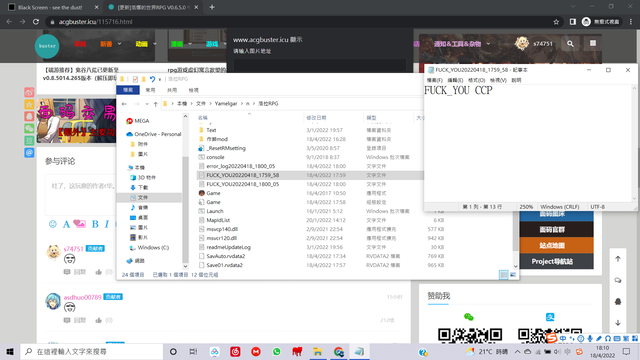This screenshot has height=360, width=640.
Task: Open the Explorer 檢視 ribbon tab
Action: pos(193,90)
